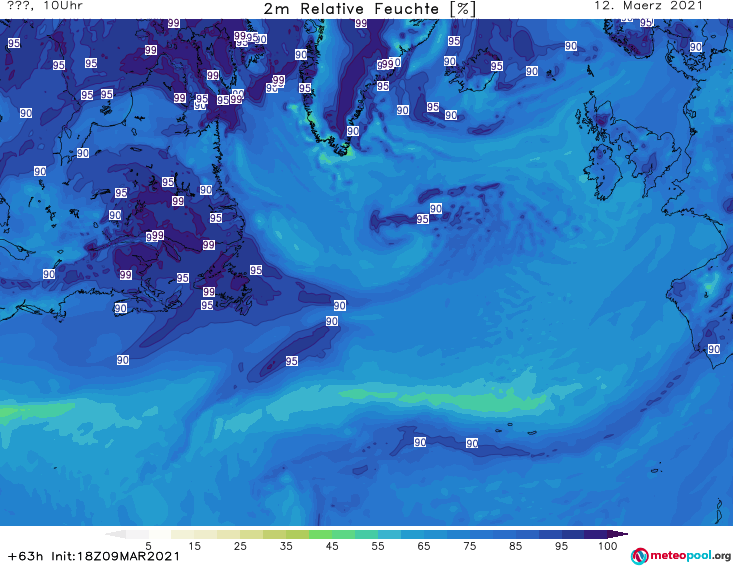The height and width of the screenshot is (566, 733).
Task: Click the 65 tick label on color scale
Action: pos(424,546)
